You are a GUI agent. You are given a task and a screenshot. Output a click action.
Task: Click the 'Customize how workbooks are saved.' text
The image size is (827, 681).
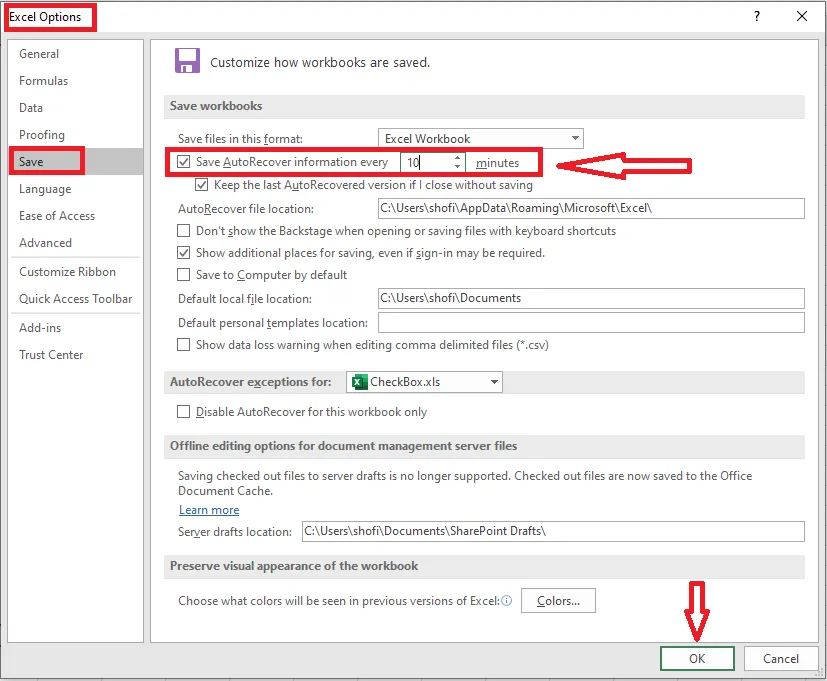point(320,62)
